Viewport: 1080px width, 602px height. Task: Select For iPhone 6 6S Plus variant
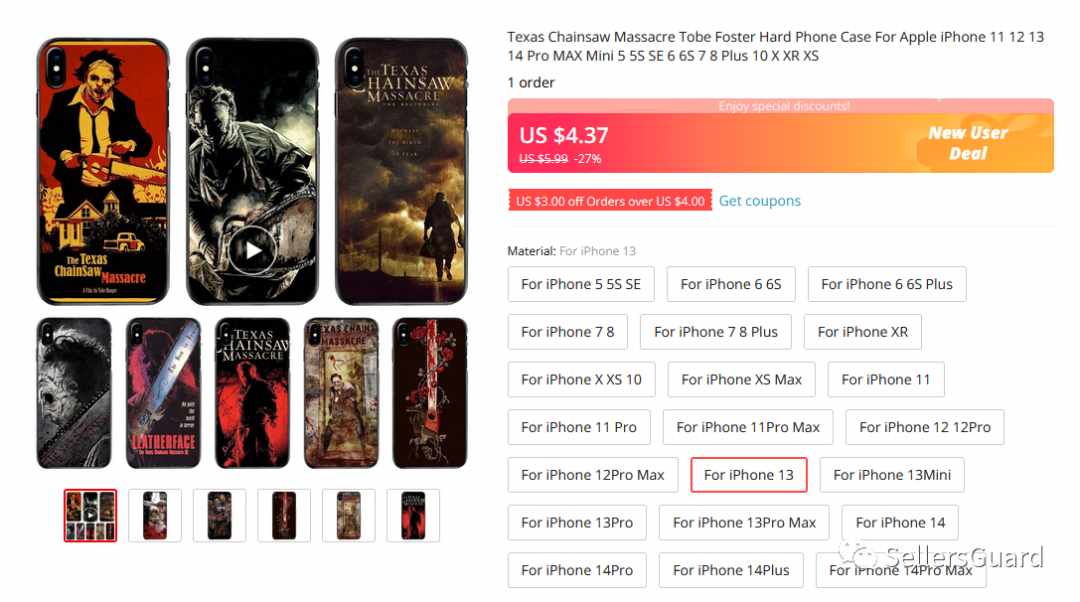(886, 284)
